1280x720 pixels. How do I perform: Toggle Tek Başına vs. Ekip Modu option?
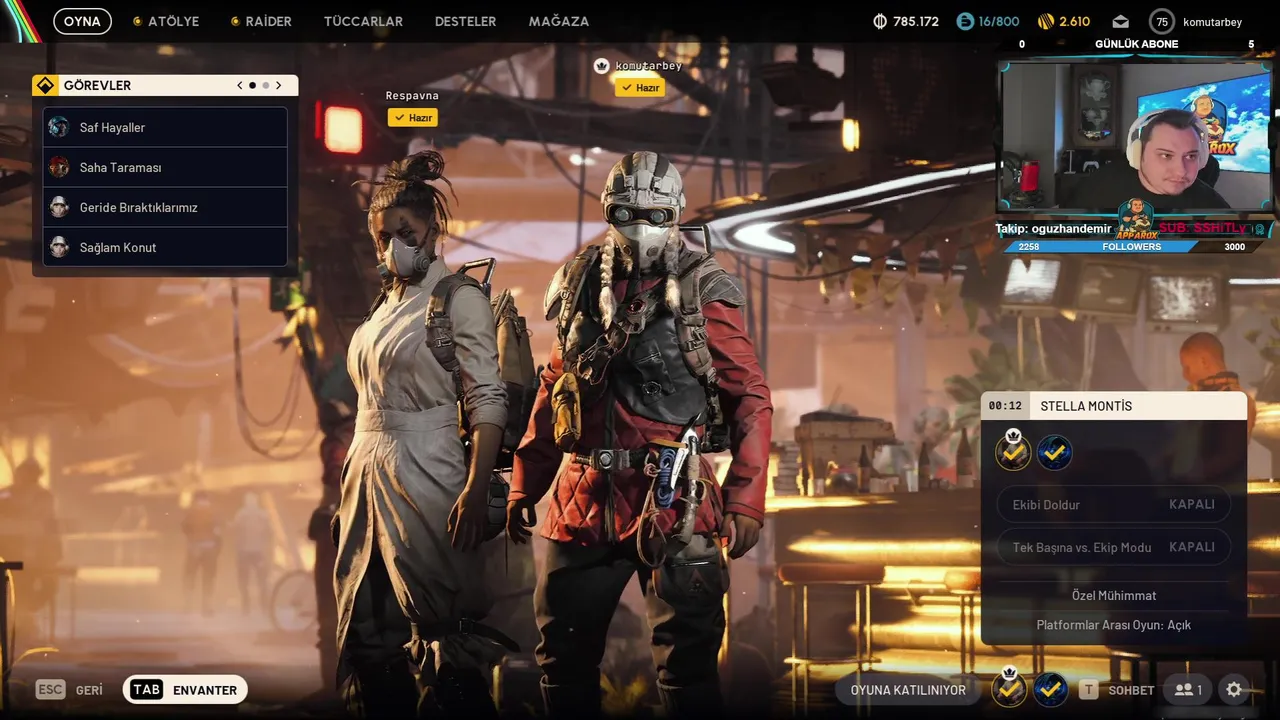[x=1113, y=547]
